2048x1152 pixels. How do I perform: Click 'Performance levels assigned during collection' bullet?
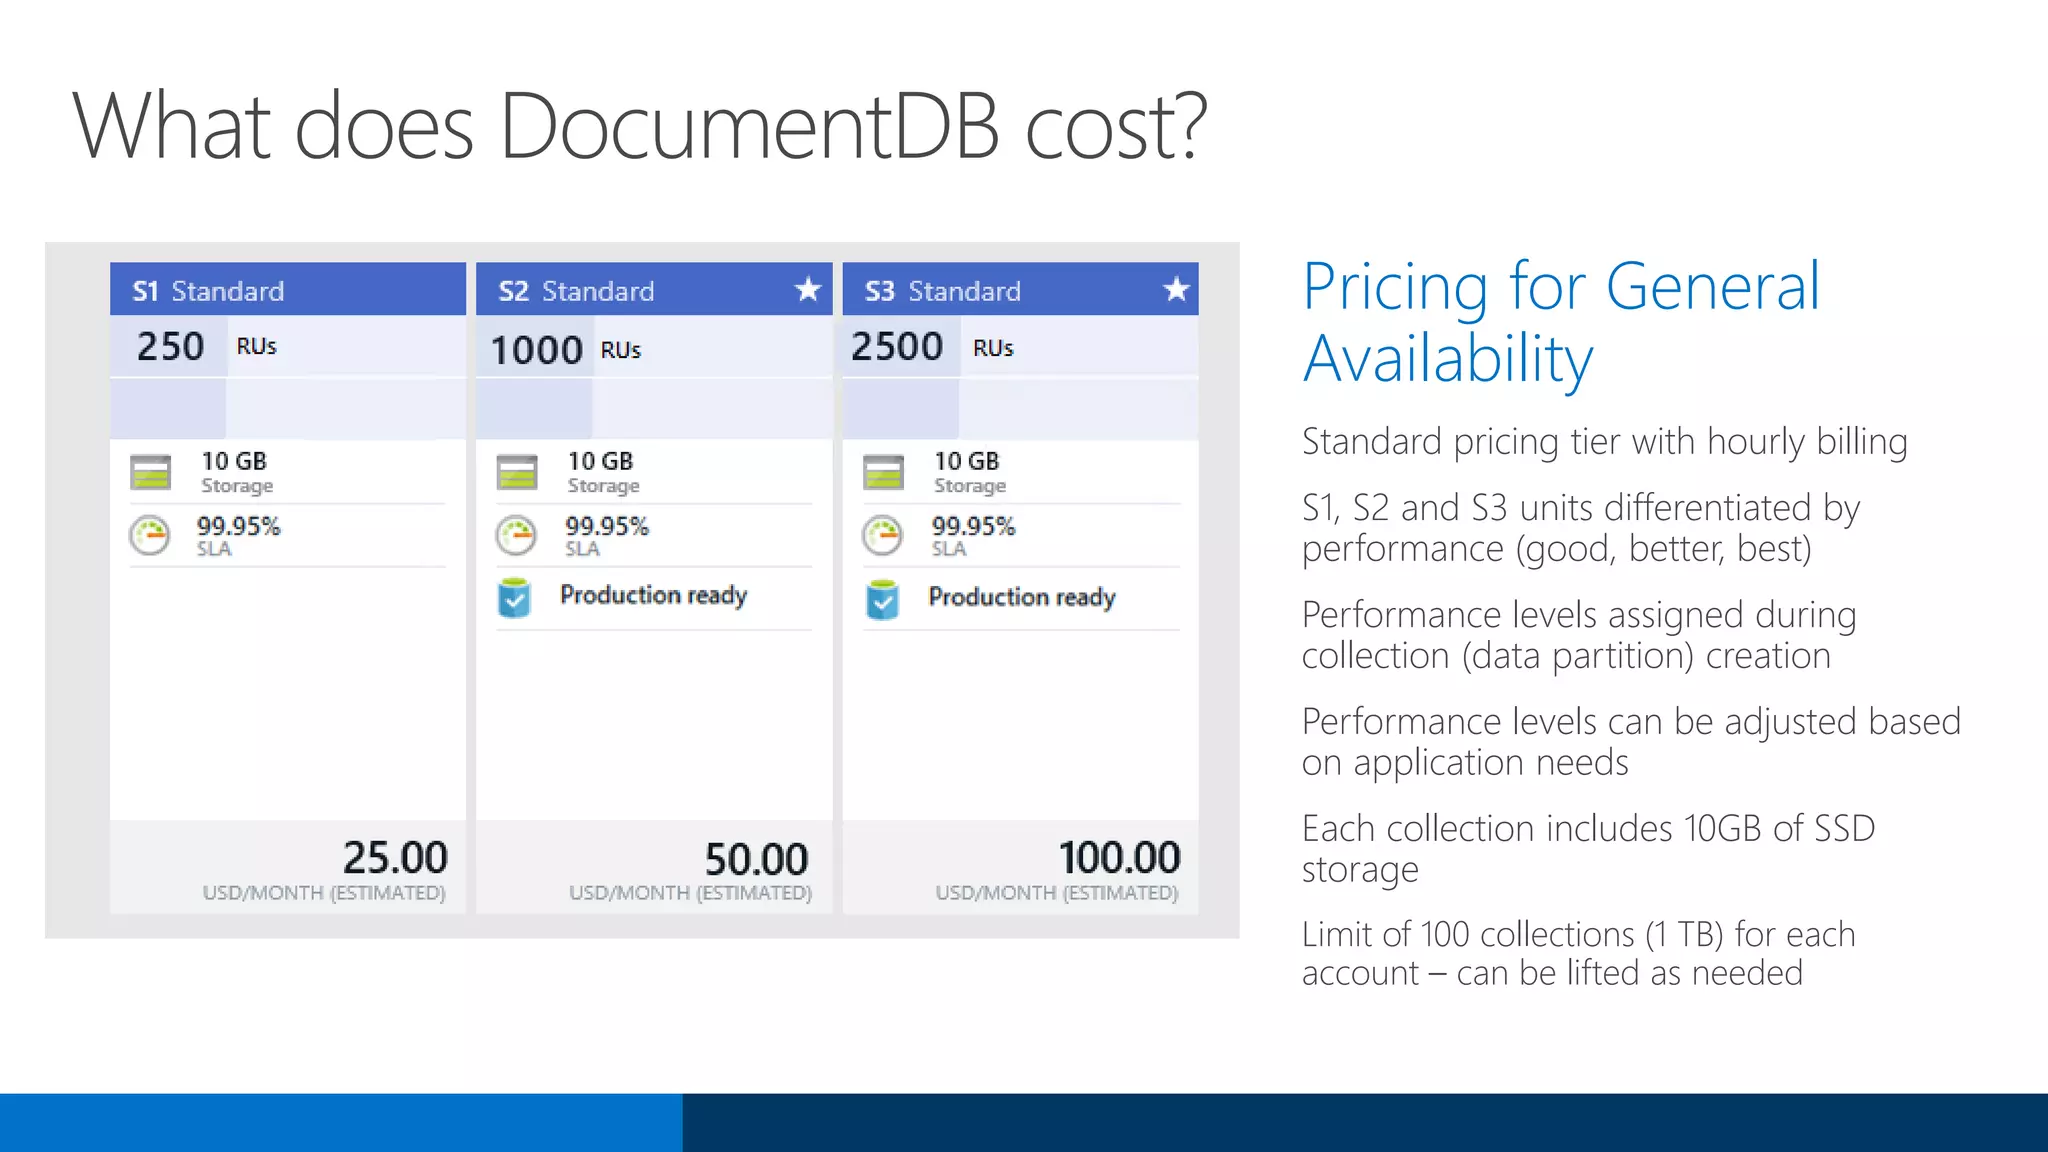coord(1579,635)
